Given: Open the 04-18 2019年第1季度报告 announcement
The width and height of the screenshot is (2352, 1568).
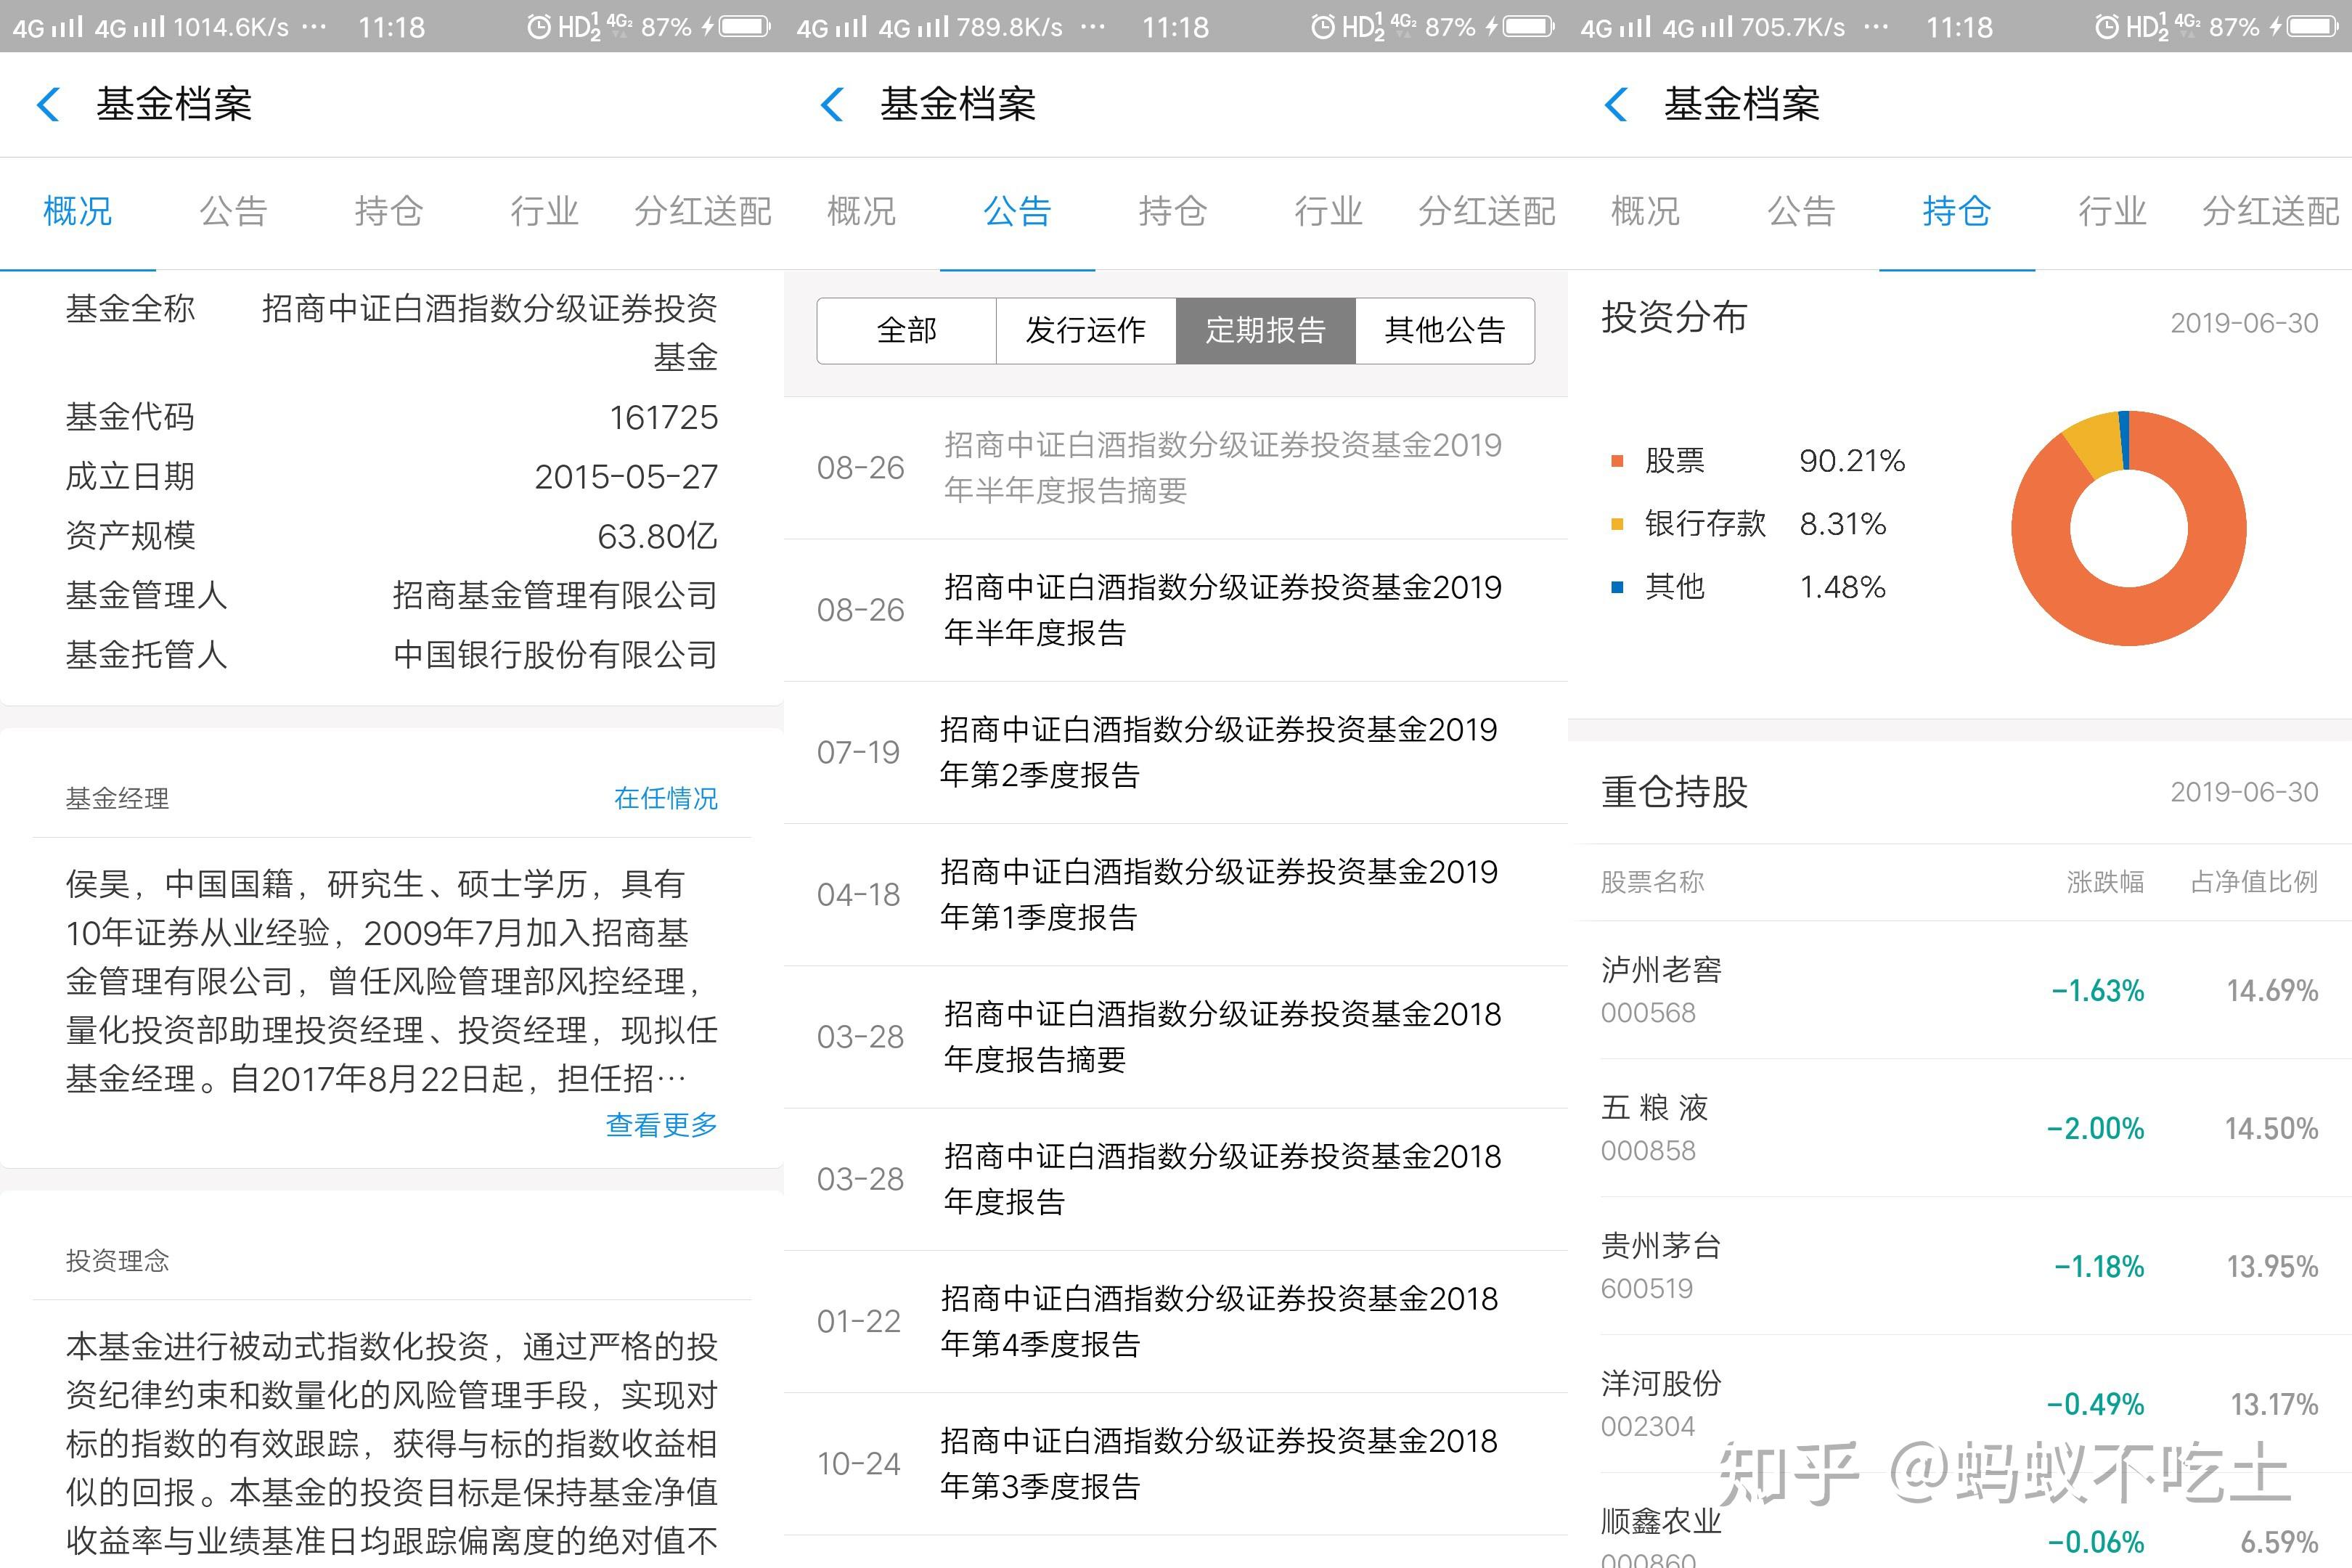Looking at the screenshot, I should pyautogui.click(x=1176, y=895).
